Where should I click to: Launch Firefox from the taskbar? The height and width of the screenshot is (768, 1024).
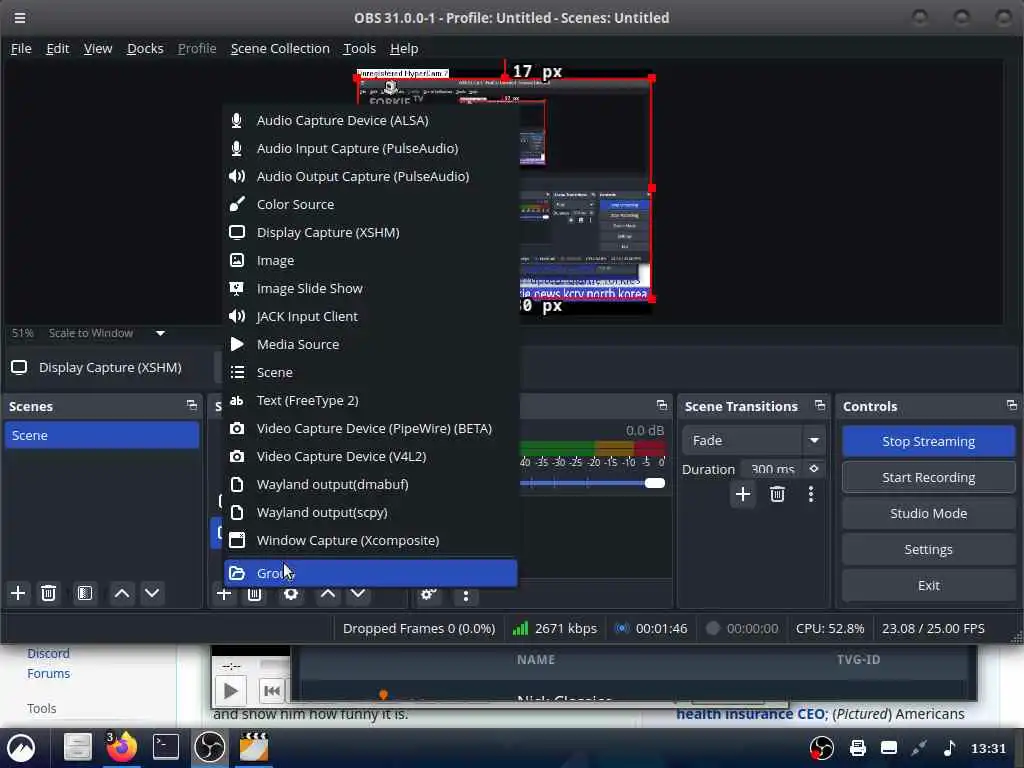tap(121, 747)
